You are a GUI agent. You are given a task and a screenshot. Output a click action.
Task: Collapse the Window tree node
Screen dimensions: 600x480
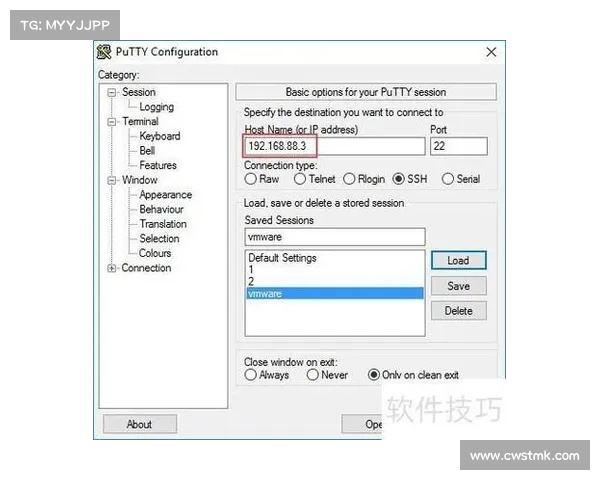(112, 180)
